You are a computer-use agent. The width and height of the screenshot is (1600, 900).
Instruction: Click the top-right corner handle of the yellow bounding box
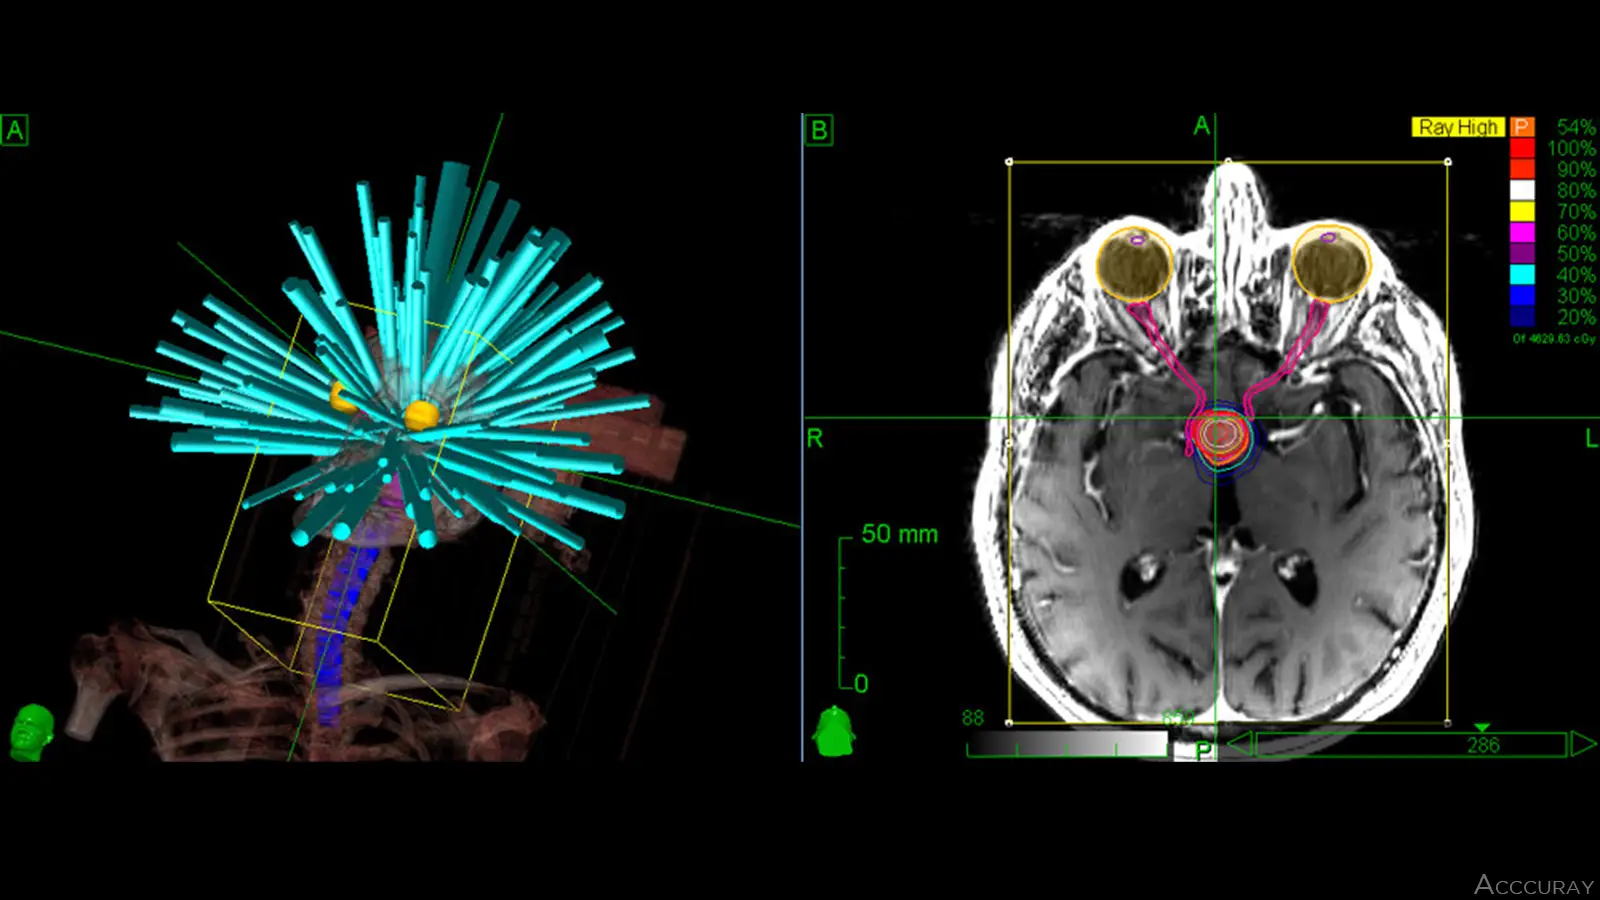click(x=1448, y=161)
